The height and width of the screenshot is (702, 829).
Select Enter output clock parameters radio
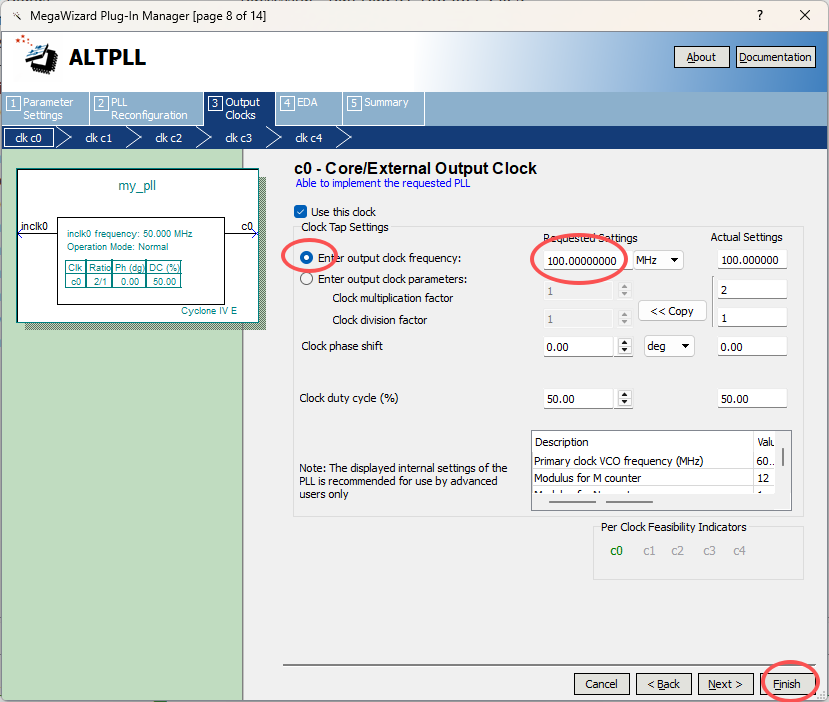pos(306,279)
